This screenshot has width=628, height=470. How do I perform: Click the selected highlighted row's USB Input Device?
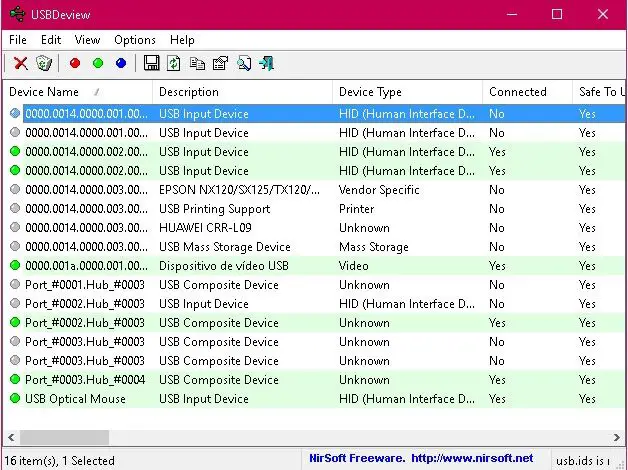click(x=203, y=114)
